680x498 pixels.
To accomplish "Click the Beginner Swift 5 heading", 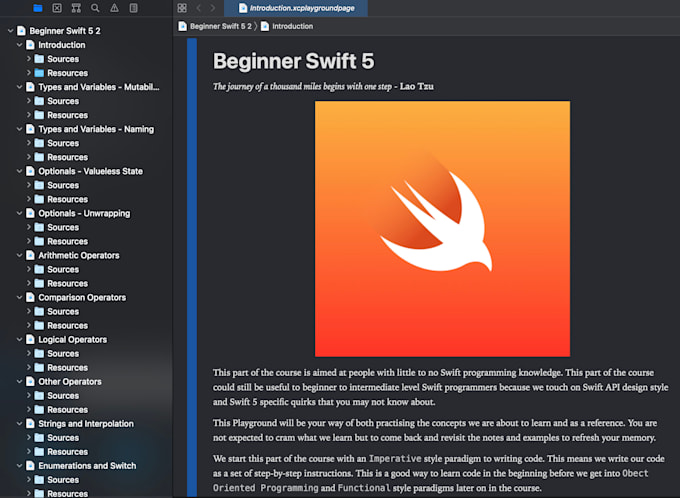I will pos(294,61).
